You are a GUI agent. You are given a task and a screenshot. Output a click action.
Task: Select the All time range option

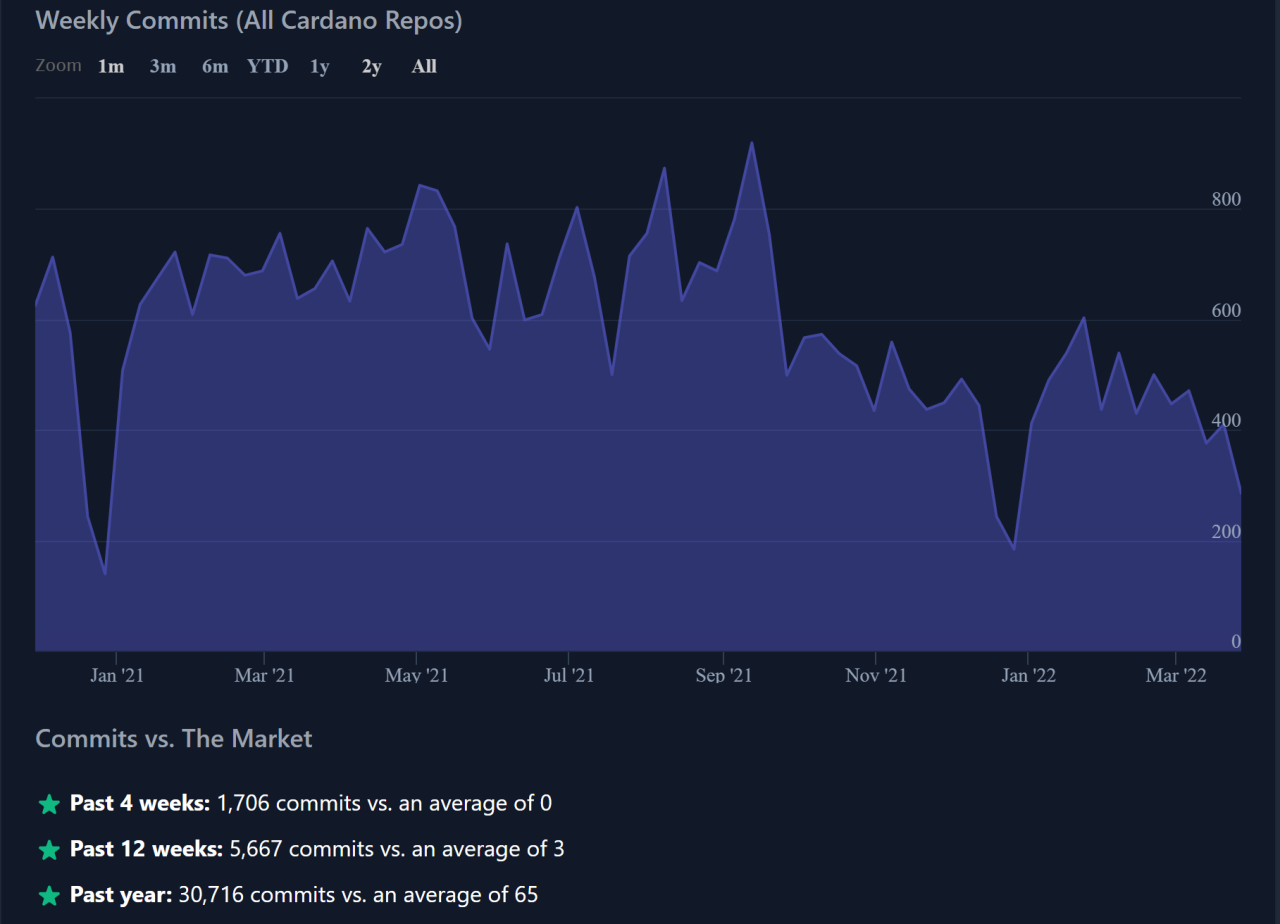pyautogui.click(x=423, y=66)
